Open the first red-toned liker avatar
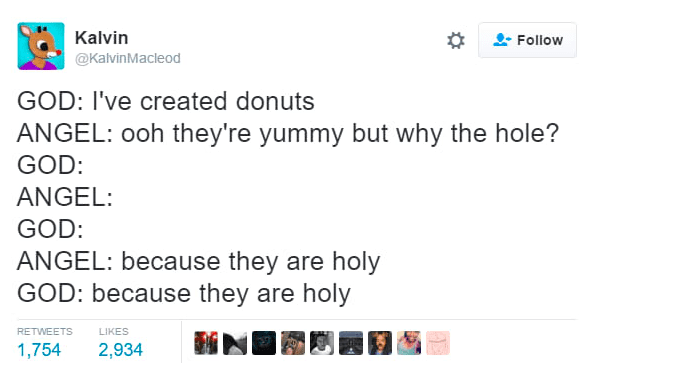 click(206, 343)
